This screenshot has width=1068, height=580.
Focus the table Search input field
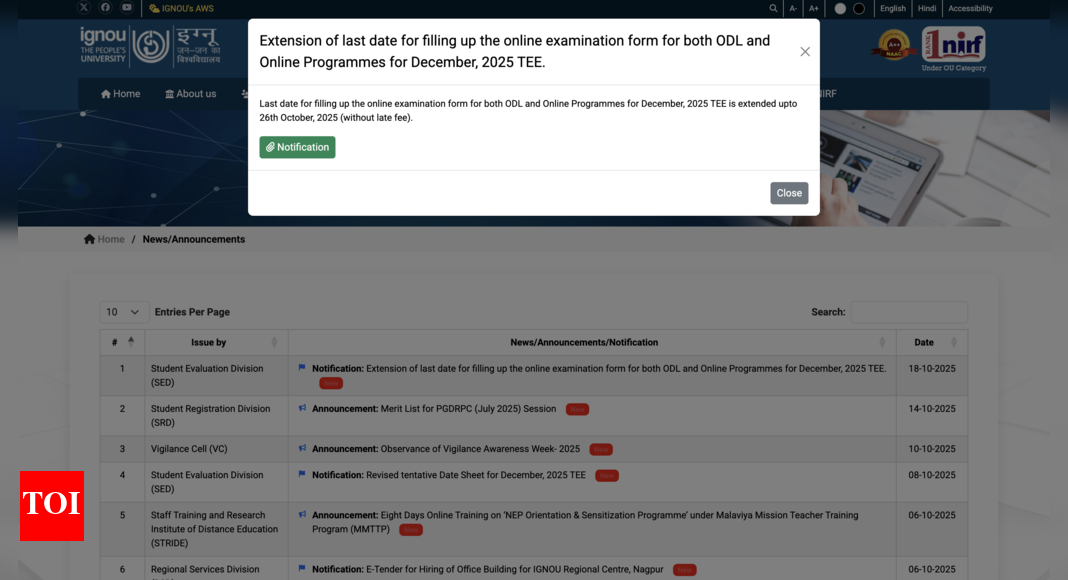[908, 312]
